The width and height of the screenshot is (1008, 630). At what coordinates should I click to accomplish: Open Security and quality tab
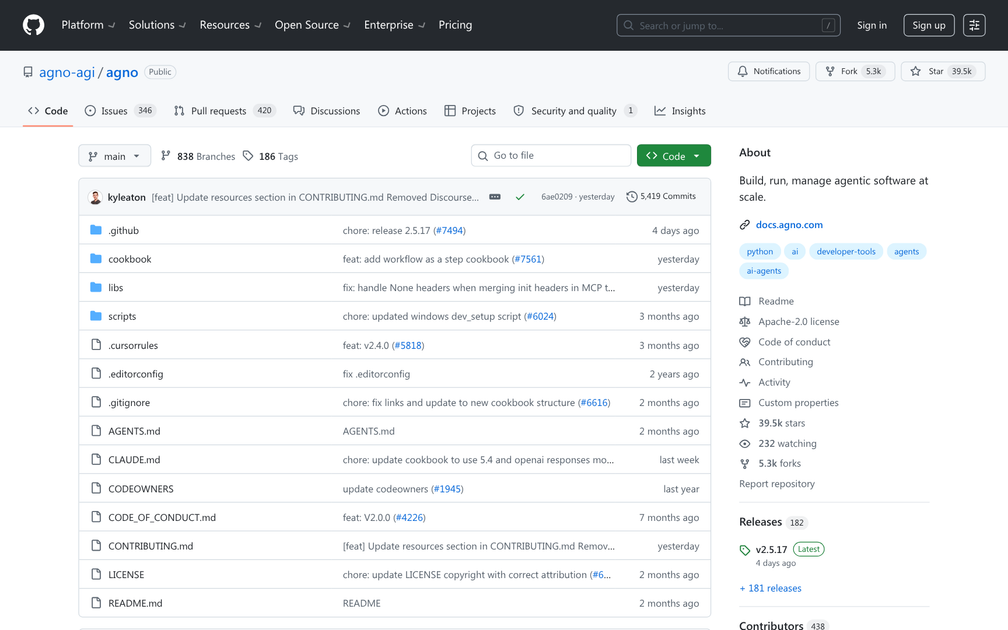tap(575, 111)
